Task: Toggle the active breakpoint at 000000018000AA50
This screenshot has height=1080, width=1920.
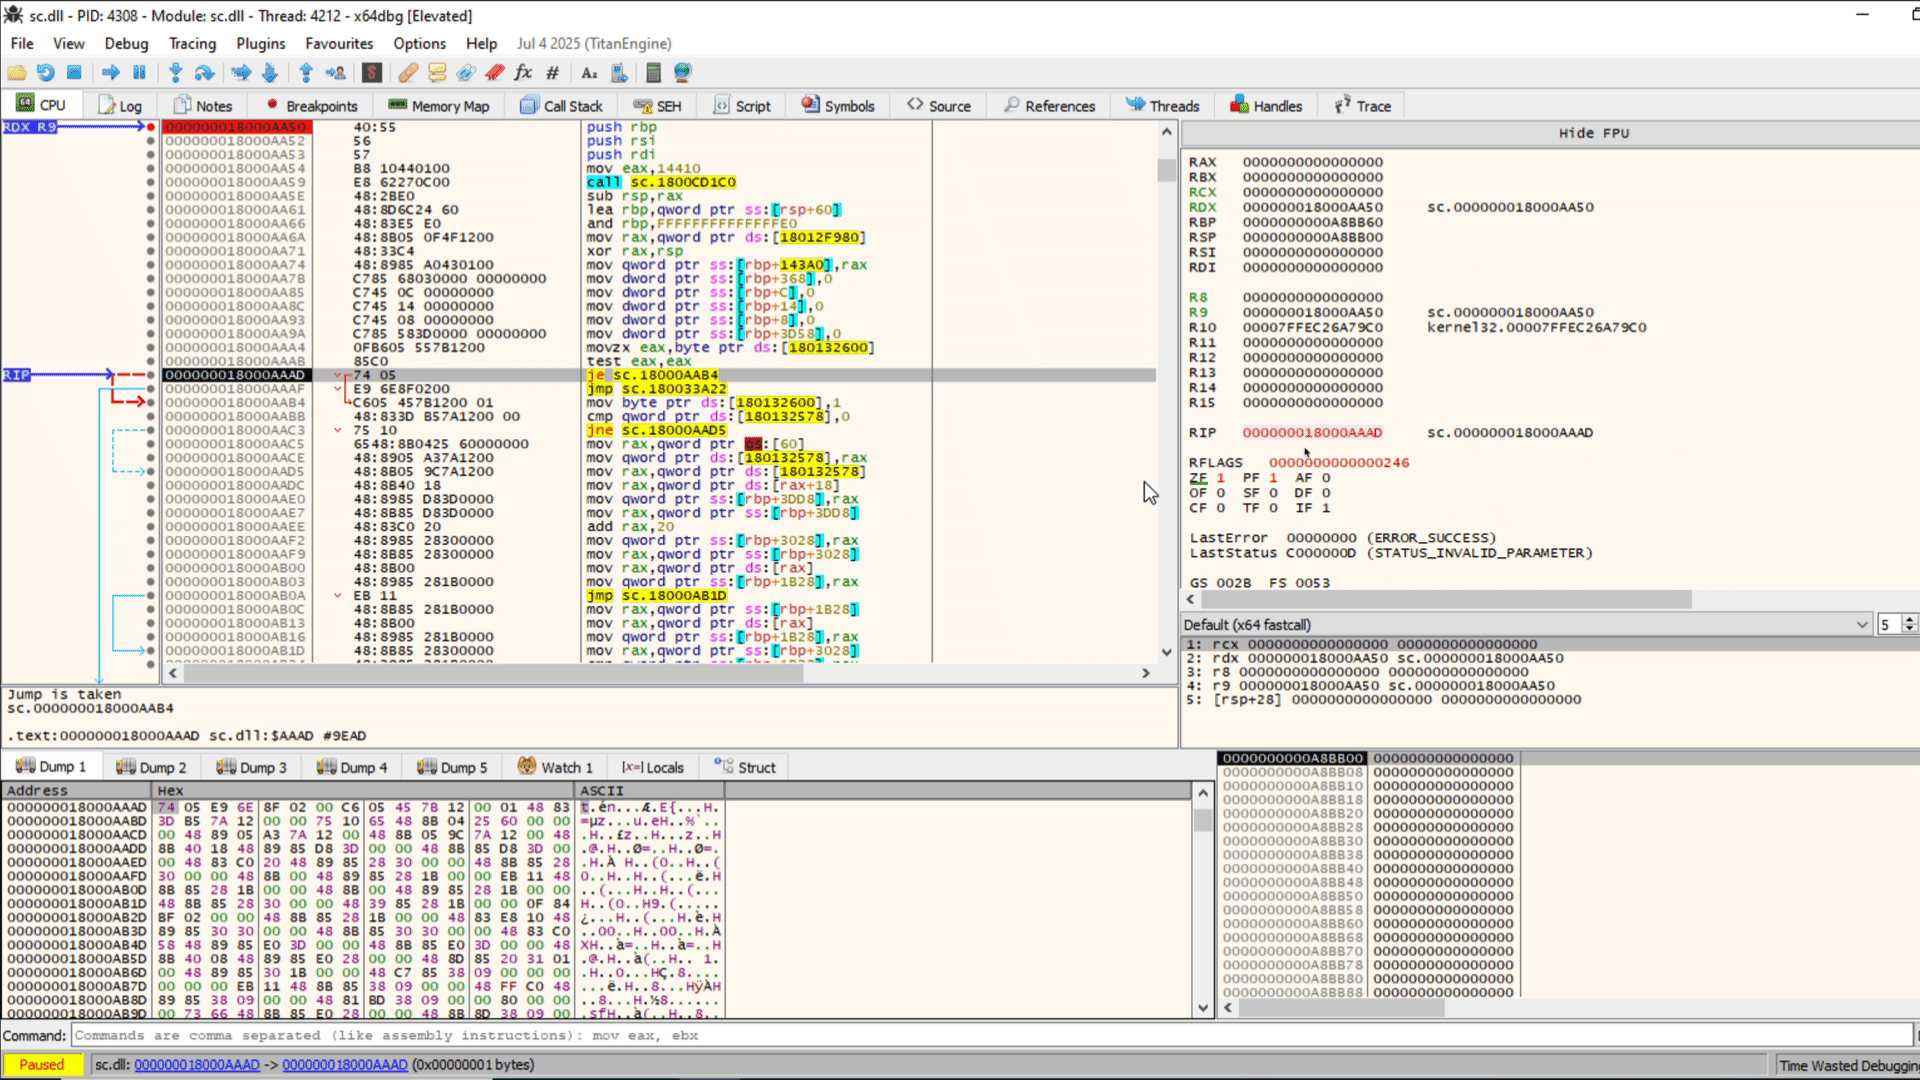Action: tap(151, 127)
